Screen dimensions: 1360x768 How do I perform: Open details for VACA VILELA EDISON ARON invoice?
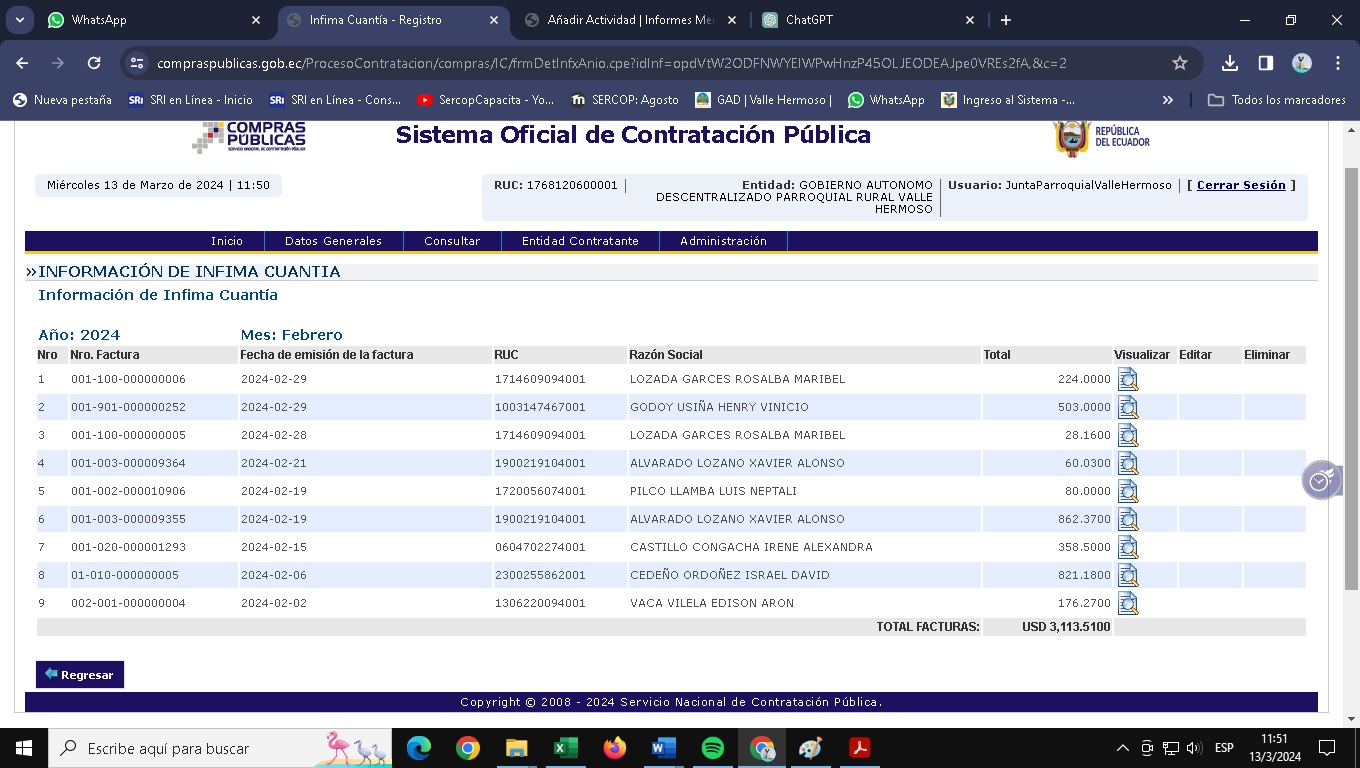(x=1128, y=603)
